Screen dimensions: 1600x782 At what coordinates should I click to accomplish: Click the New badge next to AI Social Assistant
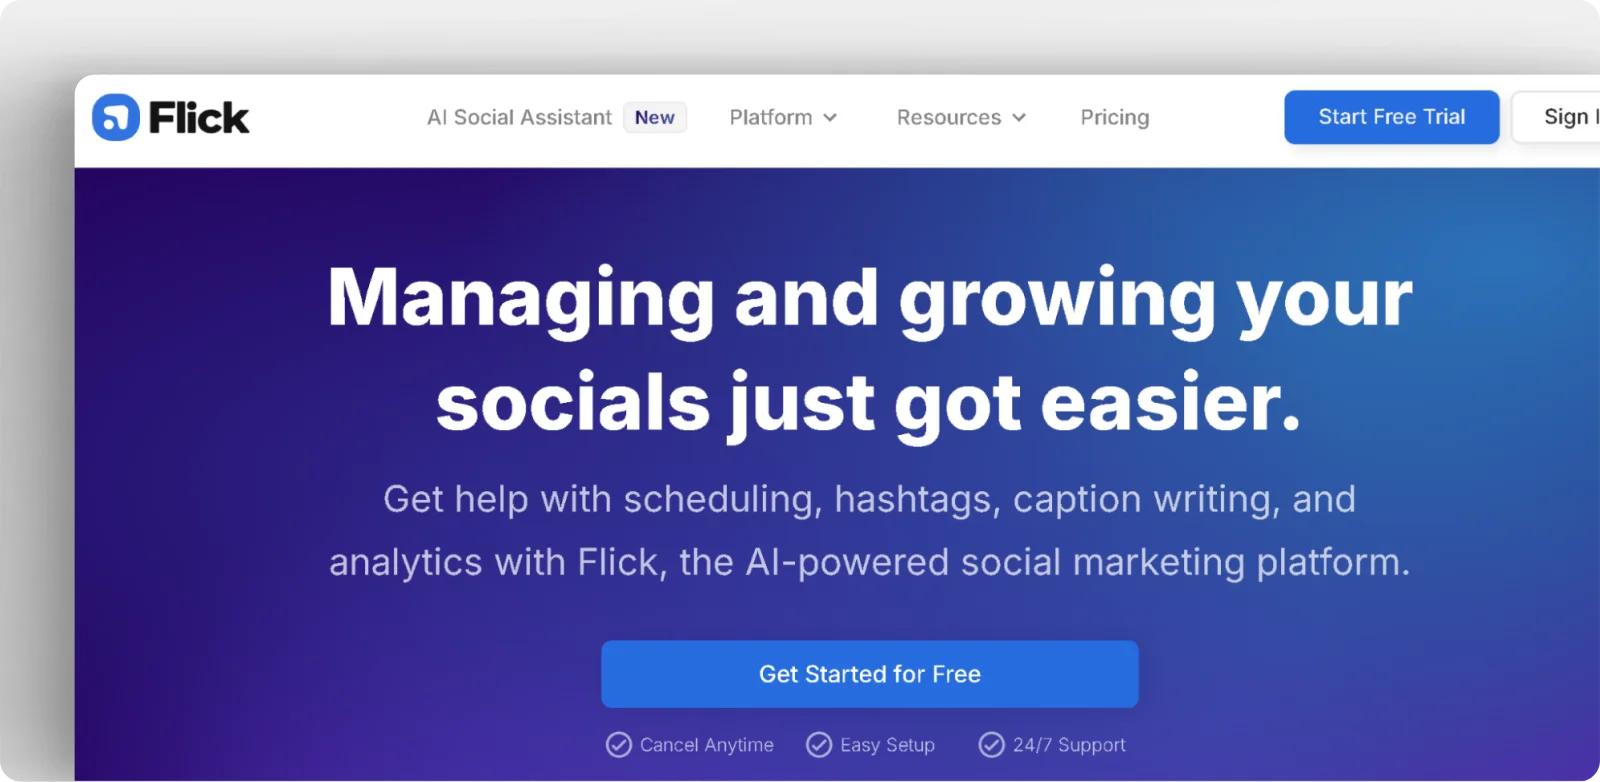point(654,117)
